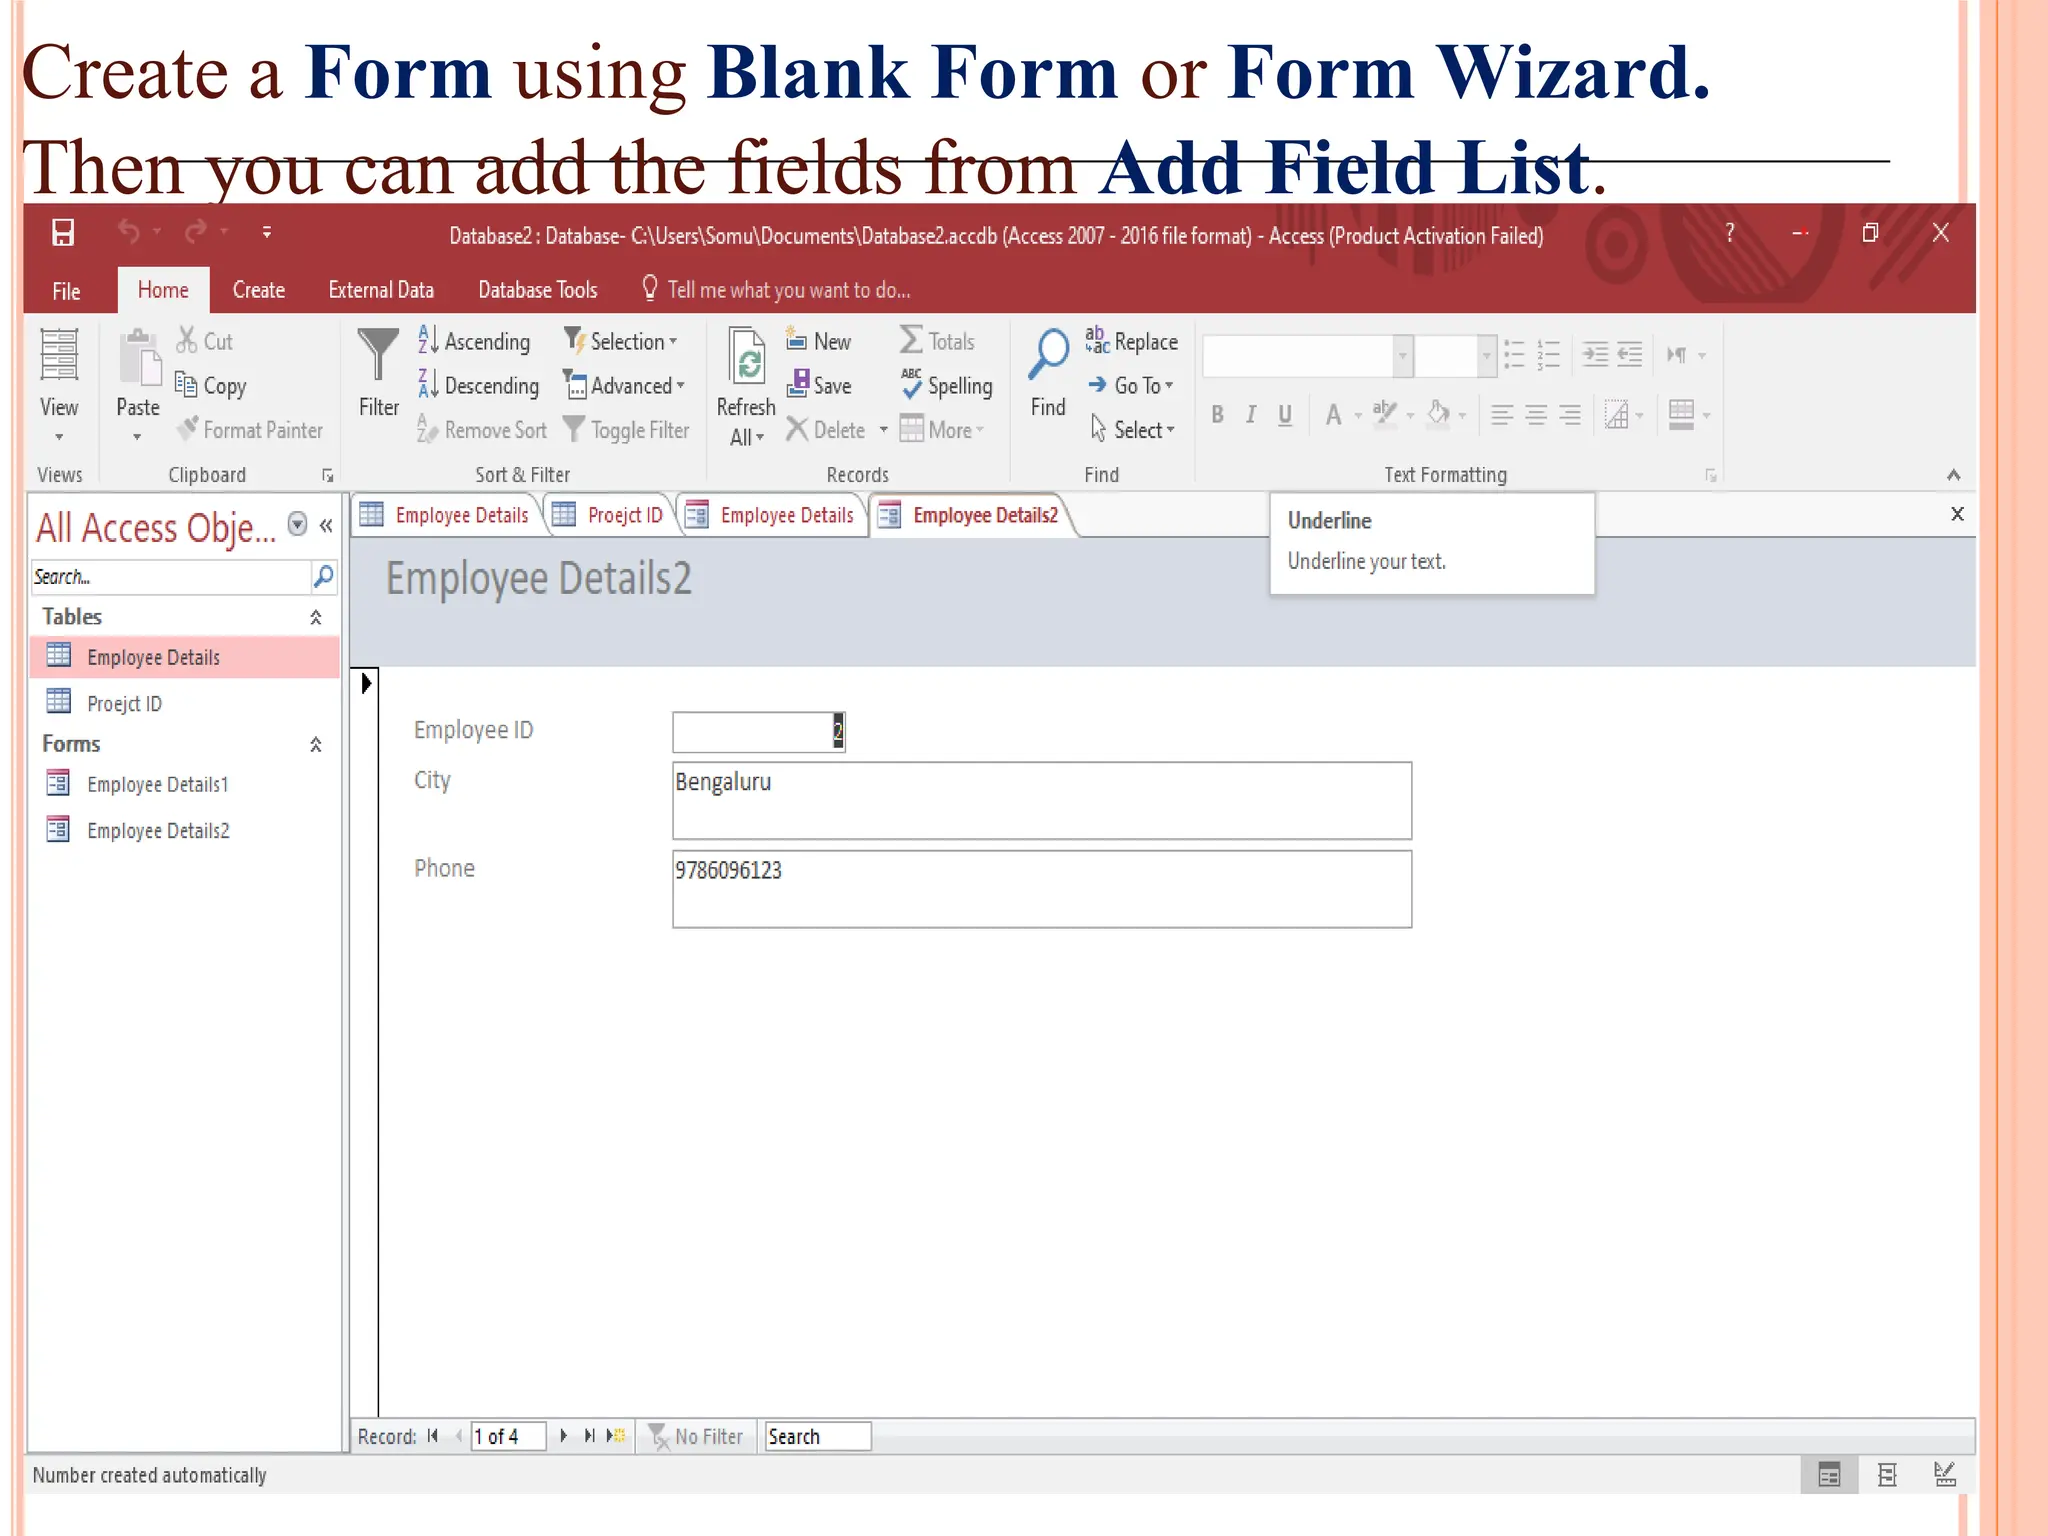Open All Access Objects dropdown menu
The width and height of the screenshot is (2048, 1536).
point(297,524)
